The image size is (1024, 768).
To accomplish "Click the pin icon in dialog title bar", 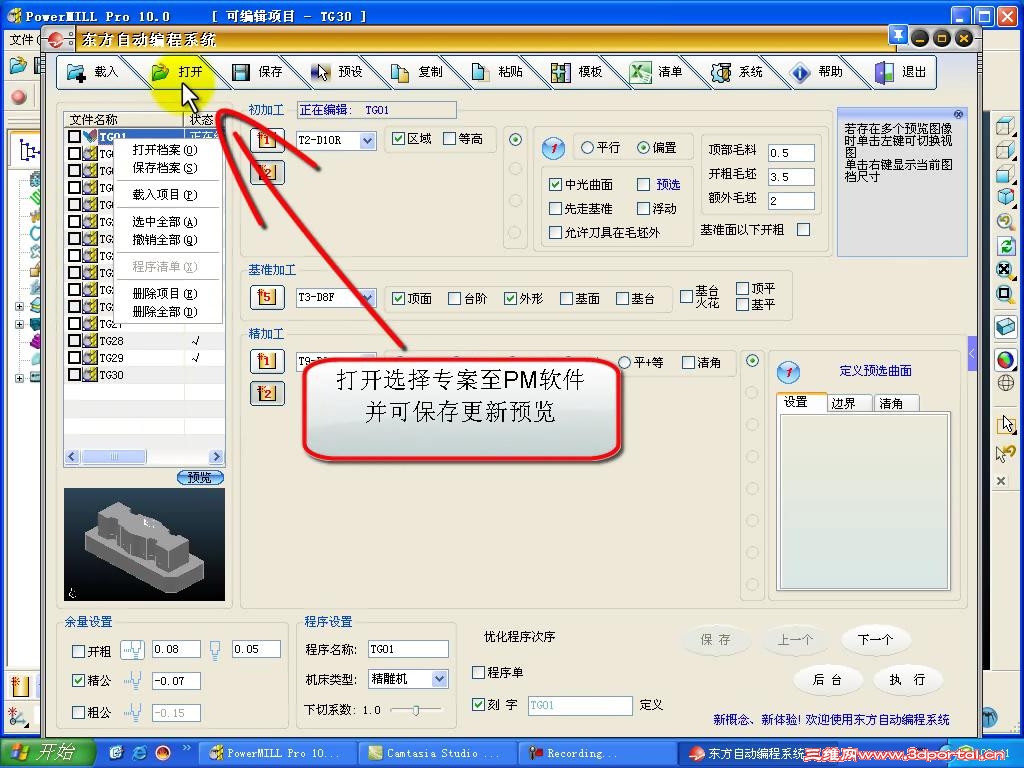I will pos(898,36).
